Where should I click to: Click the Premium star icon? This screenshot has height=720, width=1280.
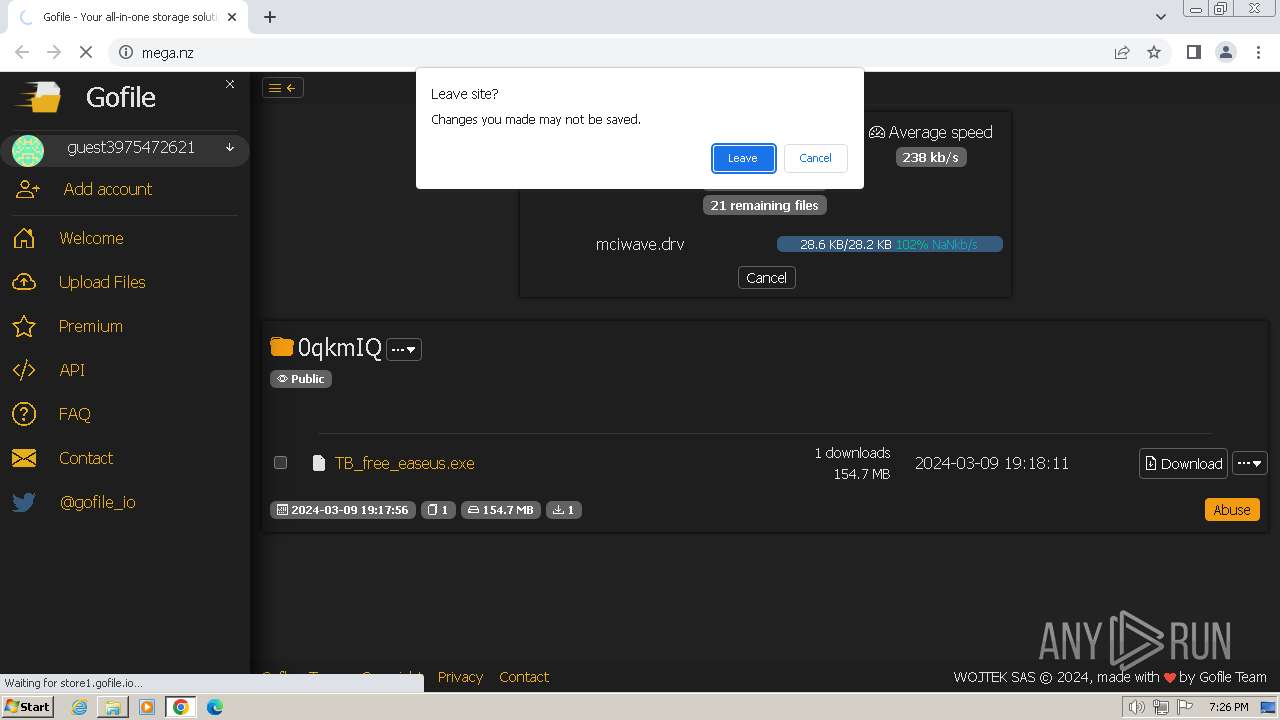pos(24,326)
